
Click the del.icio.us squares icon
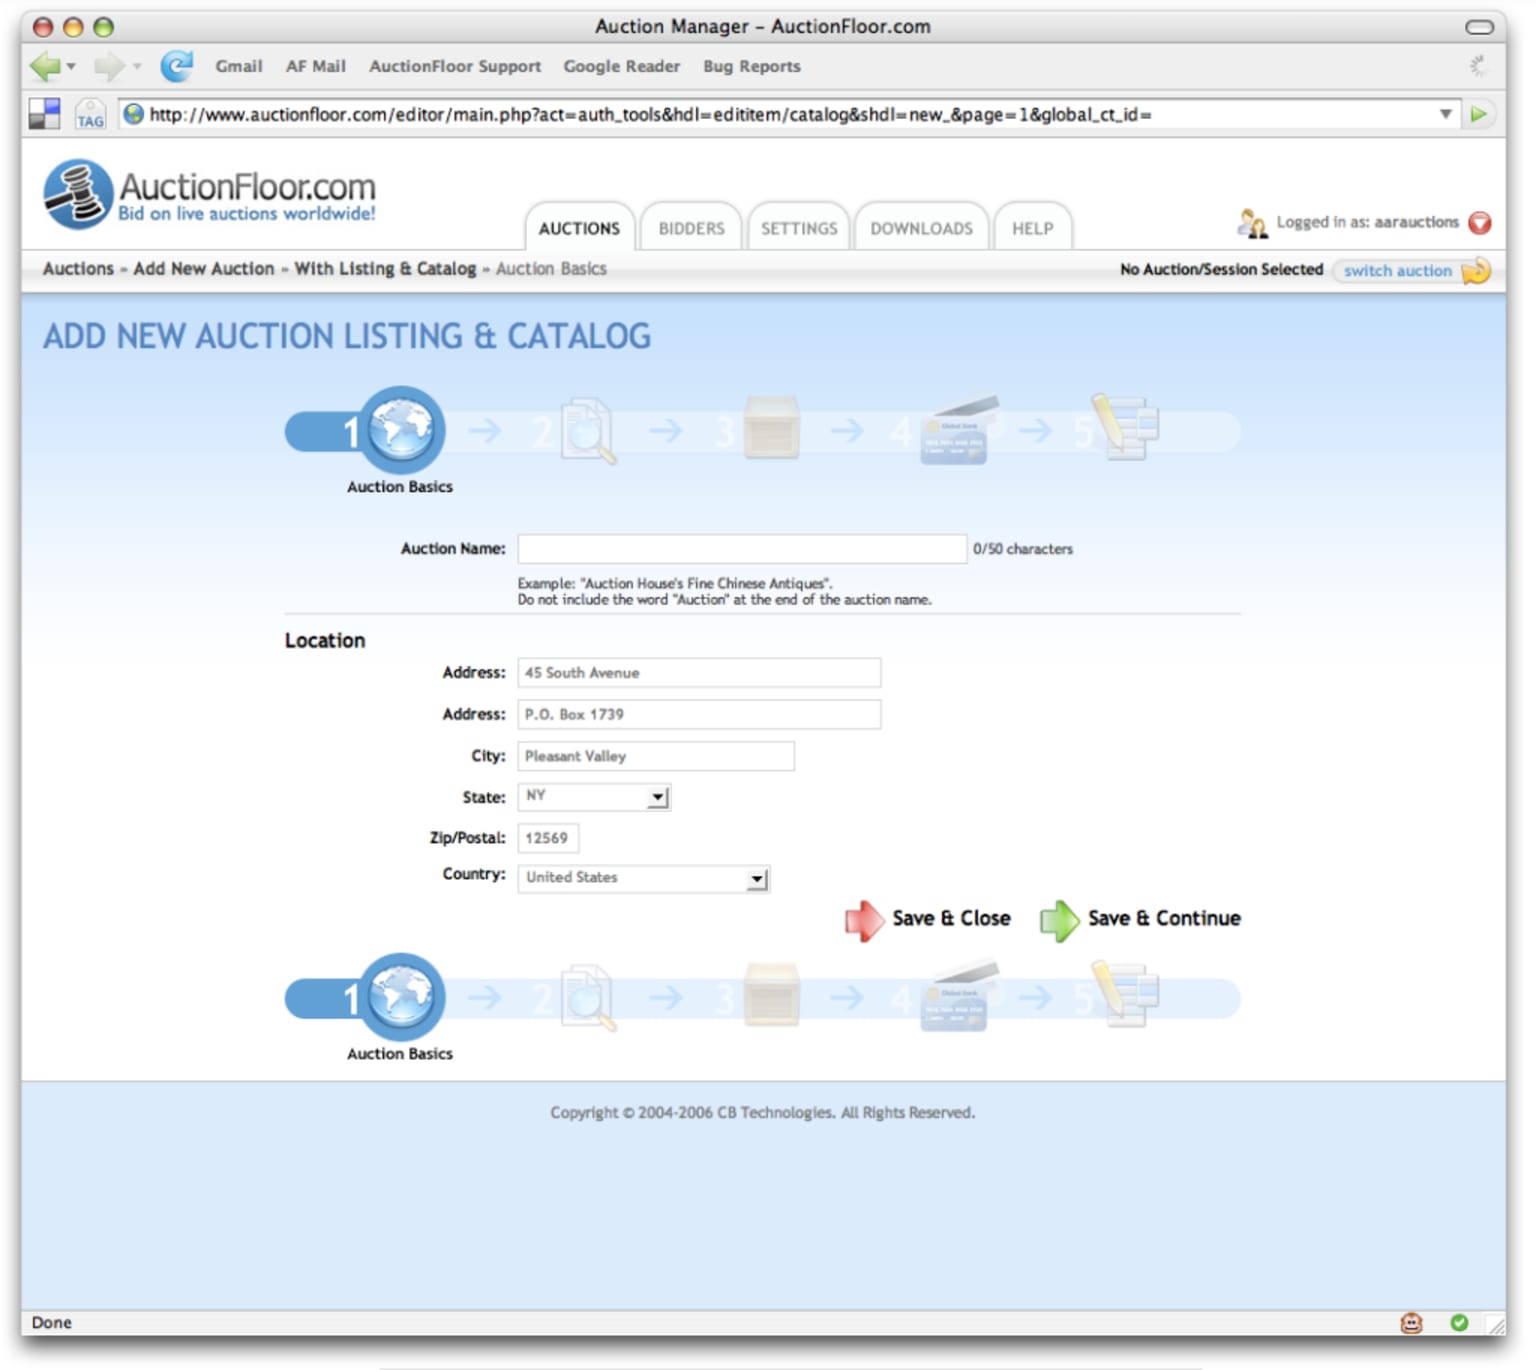[44, 114]
